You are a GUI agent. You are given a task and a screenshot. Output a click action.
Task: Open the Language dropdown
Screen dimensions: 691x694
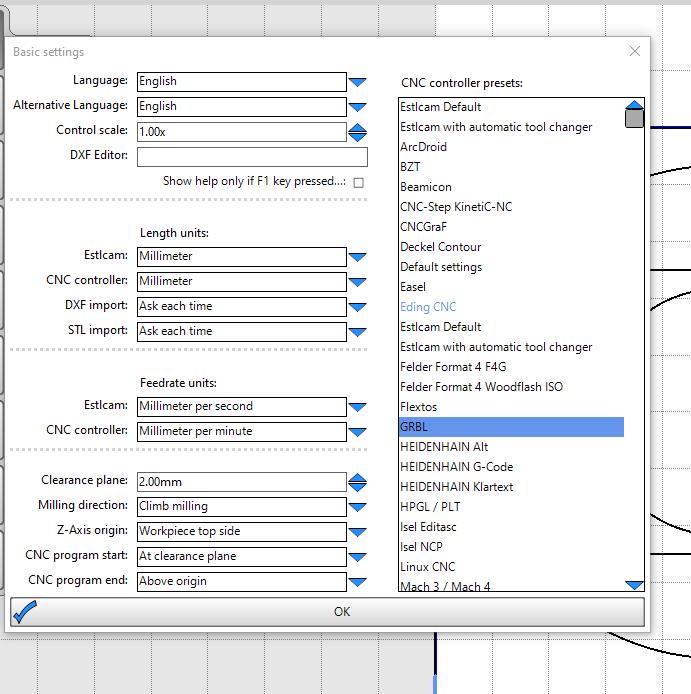tap(357, 82)
